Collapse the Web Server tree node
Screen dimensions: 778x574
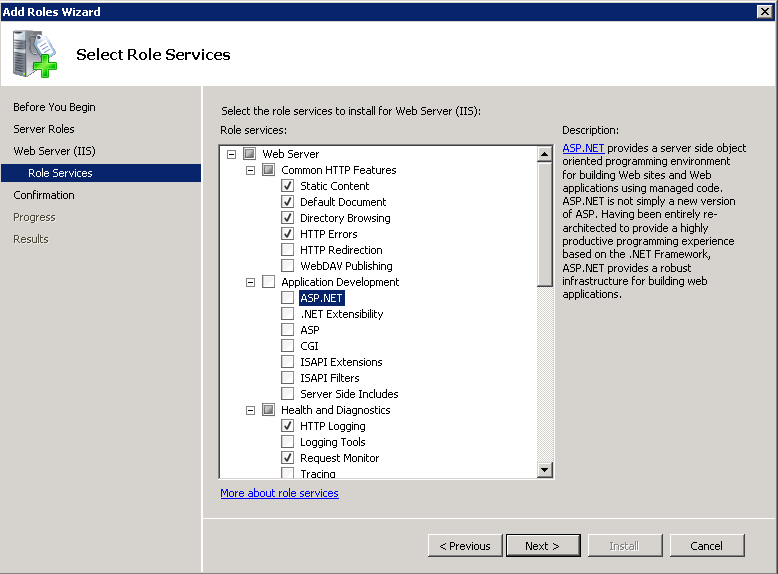point(231,154)
